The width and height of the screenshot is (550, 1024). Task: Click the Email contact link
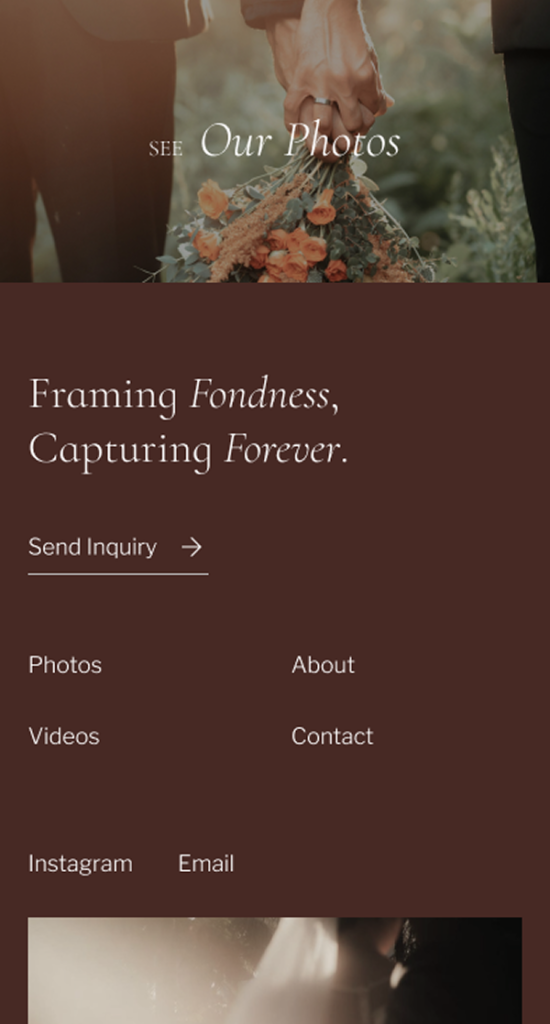pos(206,863)
